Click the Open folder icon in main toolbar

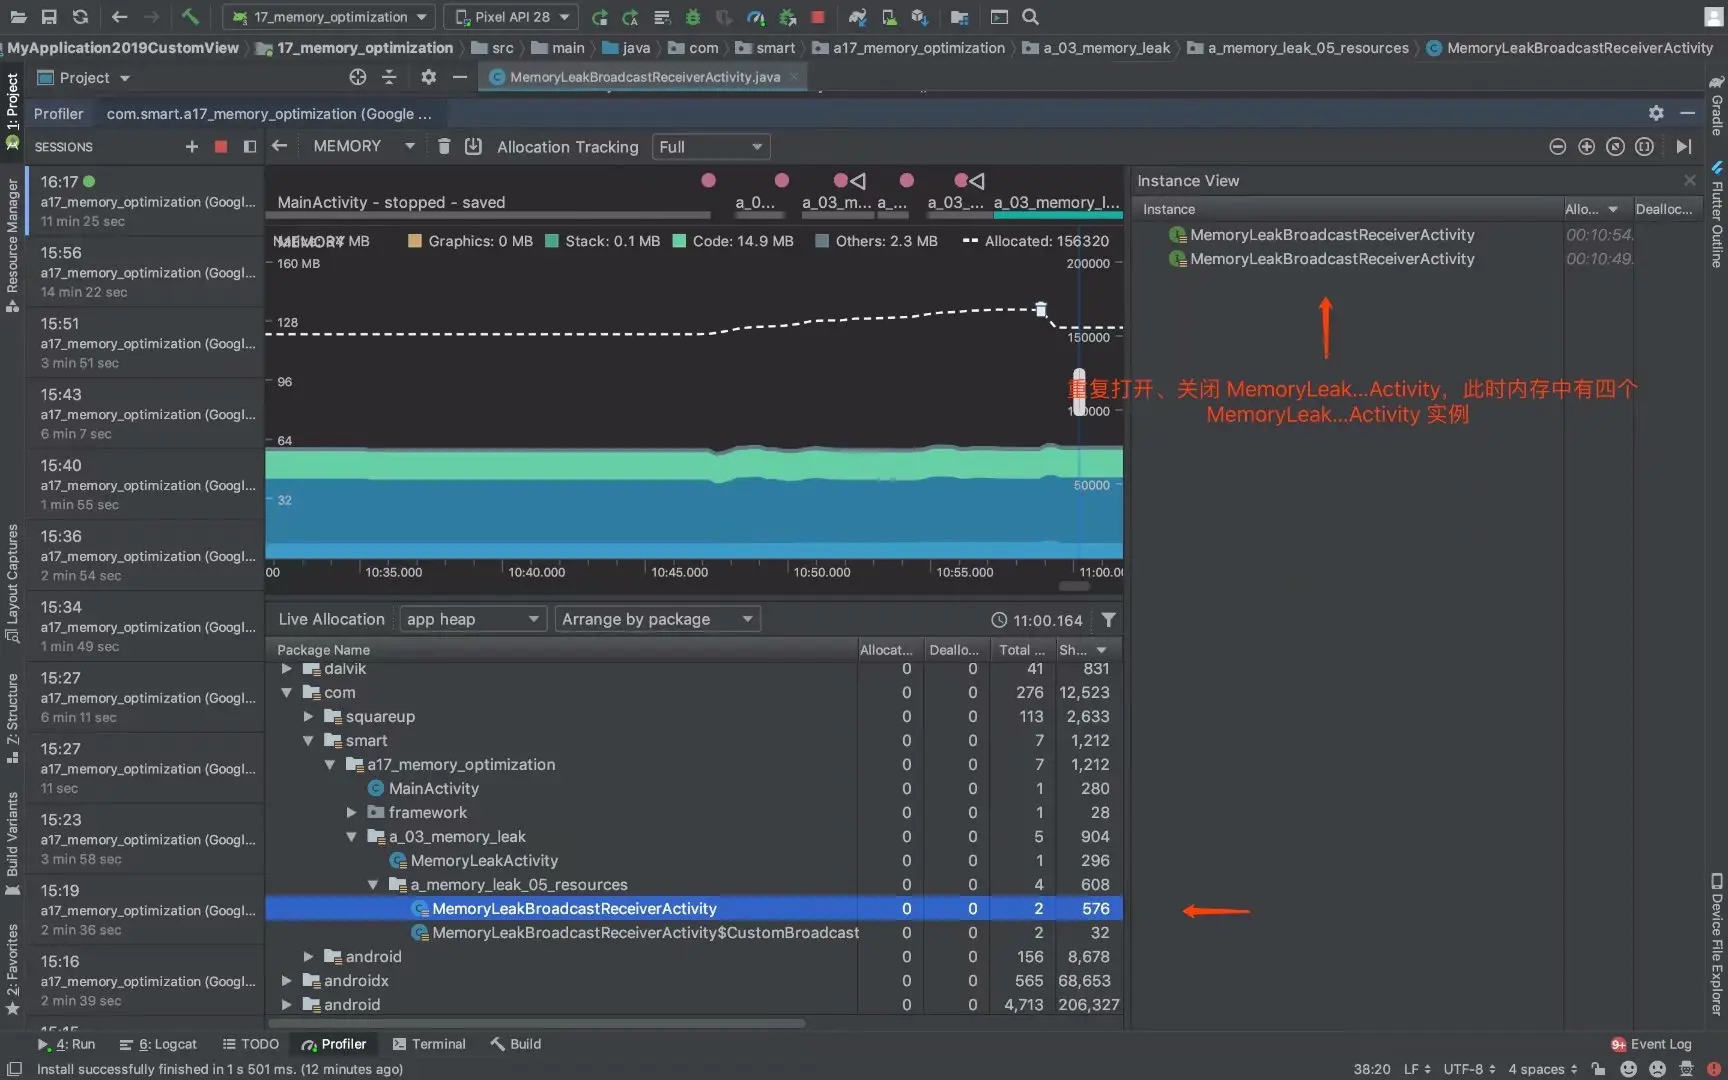tap(18, 17)
